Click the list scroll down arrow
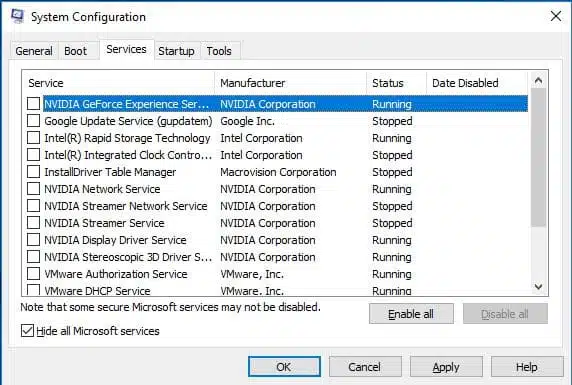 (x=538, y=287)
